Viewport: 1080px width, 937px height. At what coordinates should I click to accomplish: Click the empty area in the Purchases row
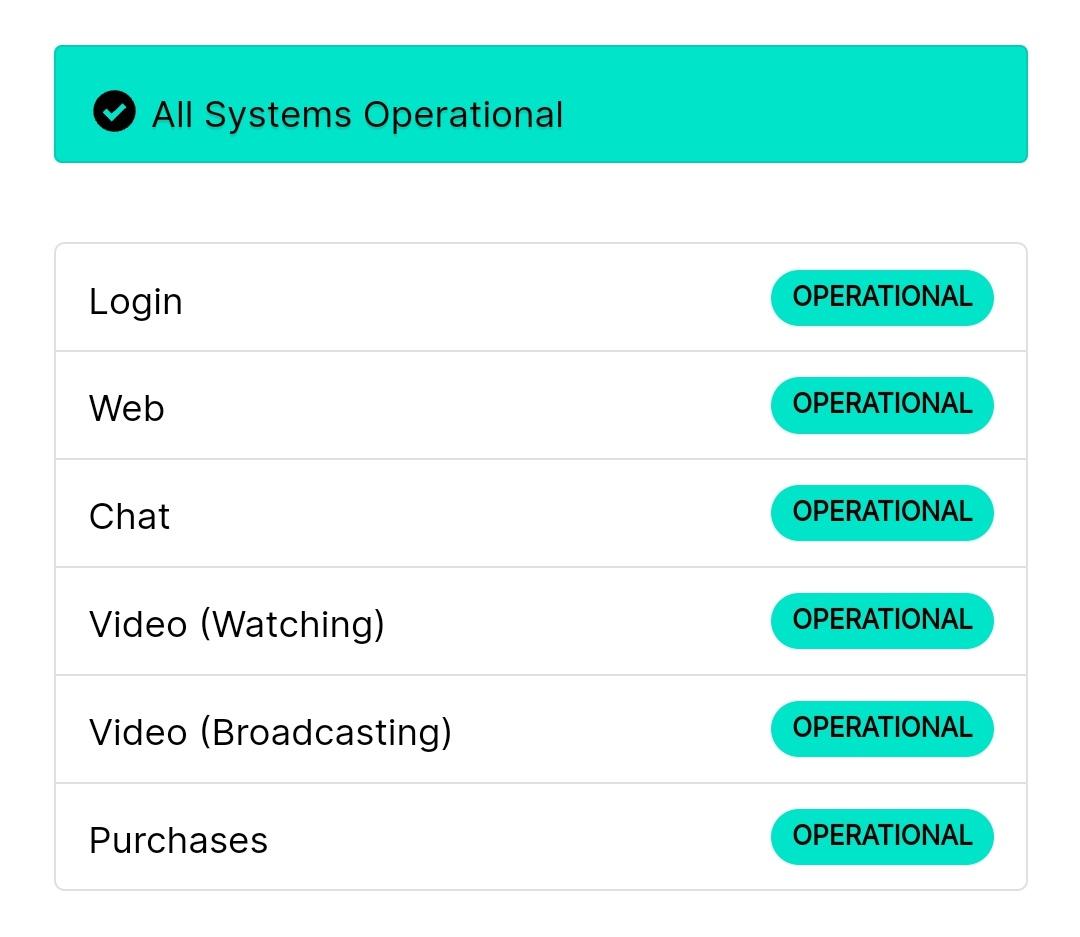point(517,836)
